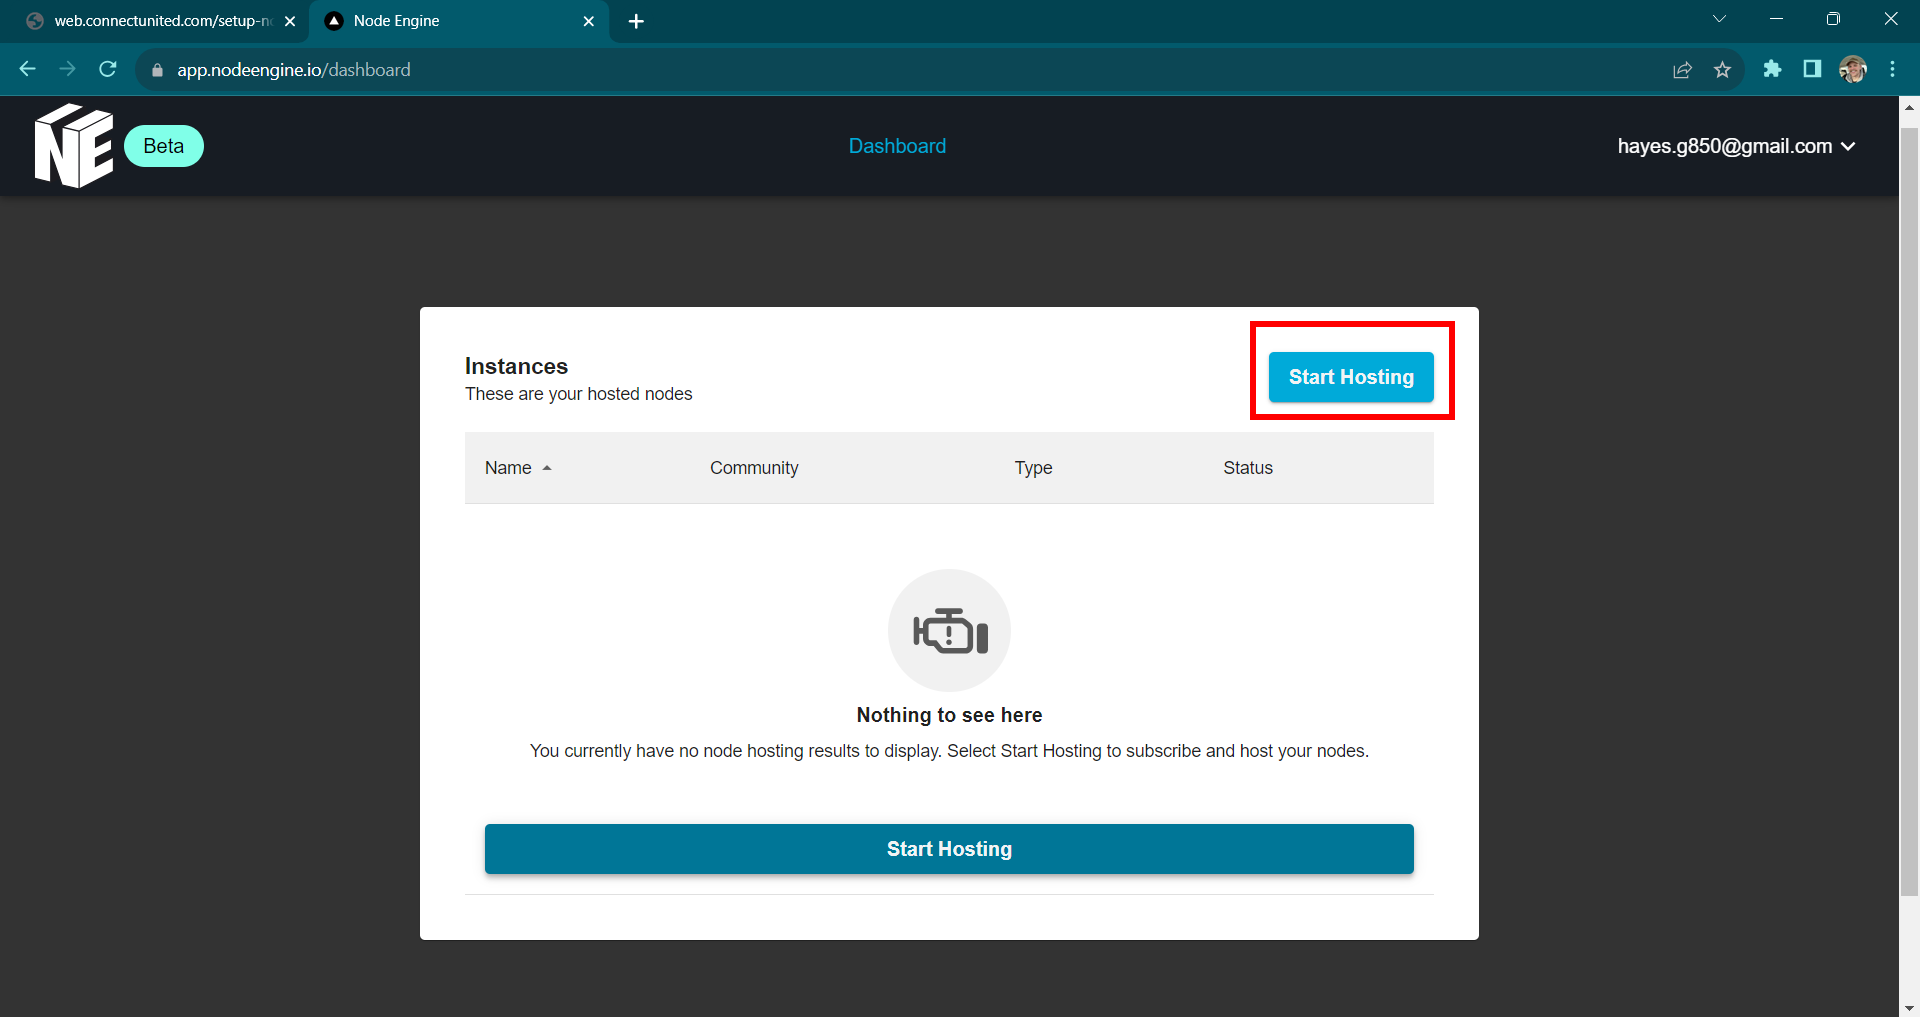Toggle the browser side panel

tap(1812, 69)
